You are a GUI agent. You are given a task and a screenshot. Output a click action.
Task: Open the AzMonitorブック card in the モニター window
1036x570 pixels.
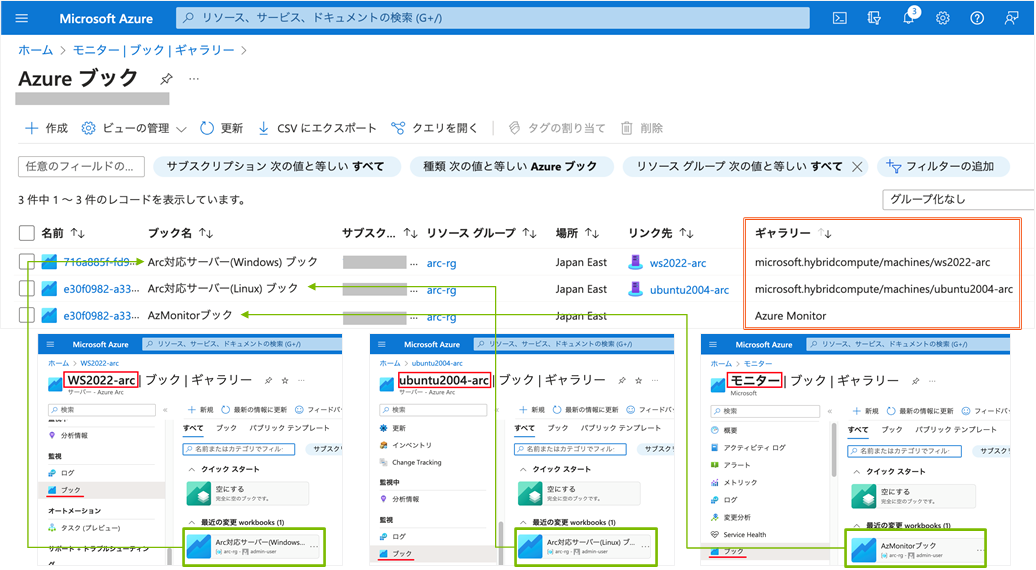pos(915,548)
